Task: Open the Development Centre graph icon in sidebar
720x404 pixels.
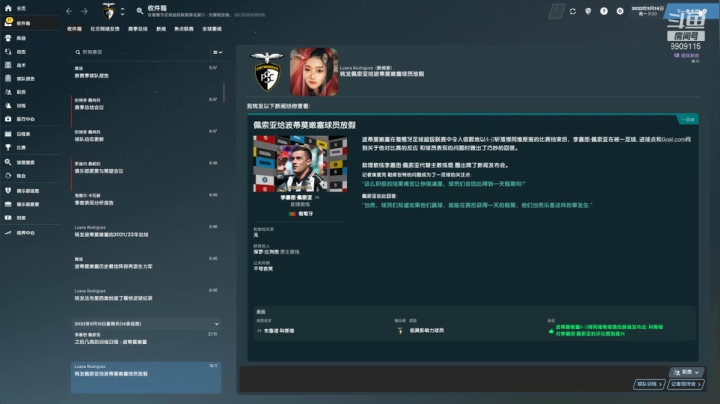Action: tap(8, 233)
